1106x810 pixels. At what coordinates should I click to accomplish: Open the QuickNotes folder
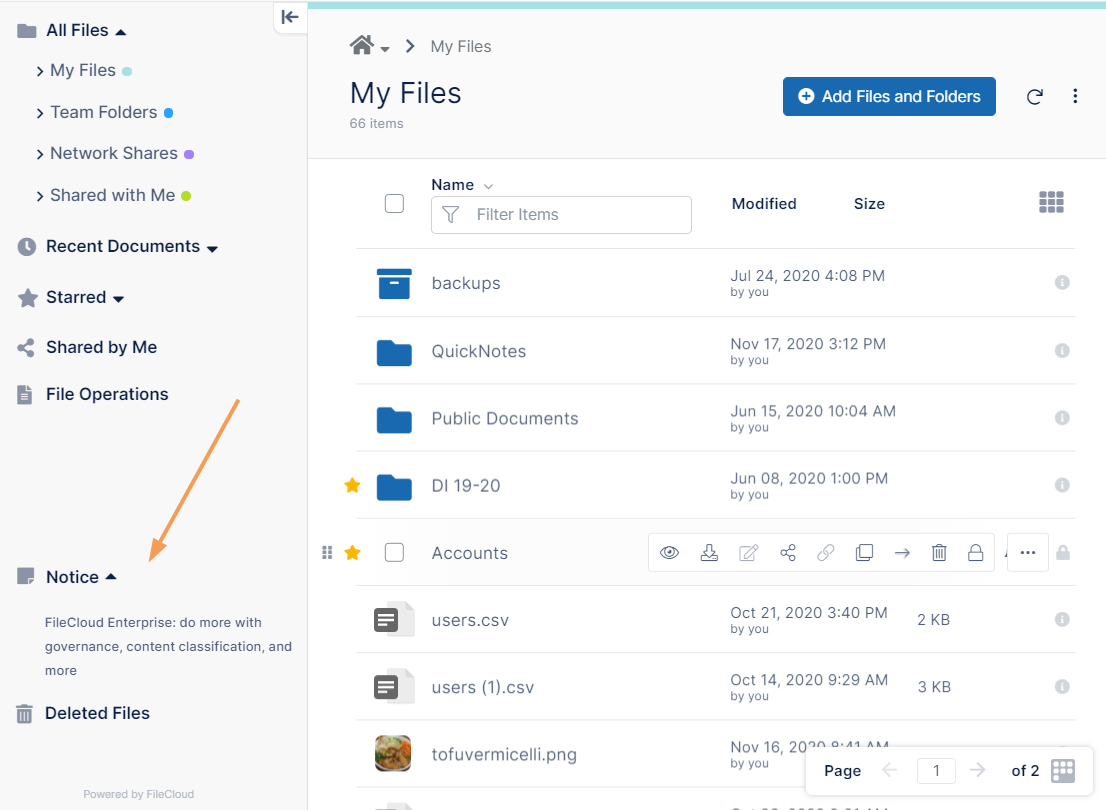coord(478,351)
